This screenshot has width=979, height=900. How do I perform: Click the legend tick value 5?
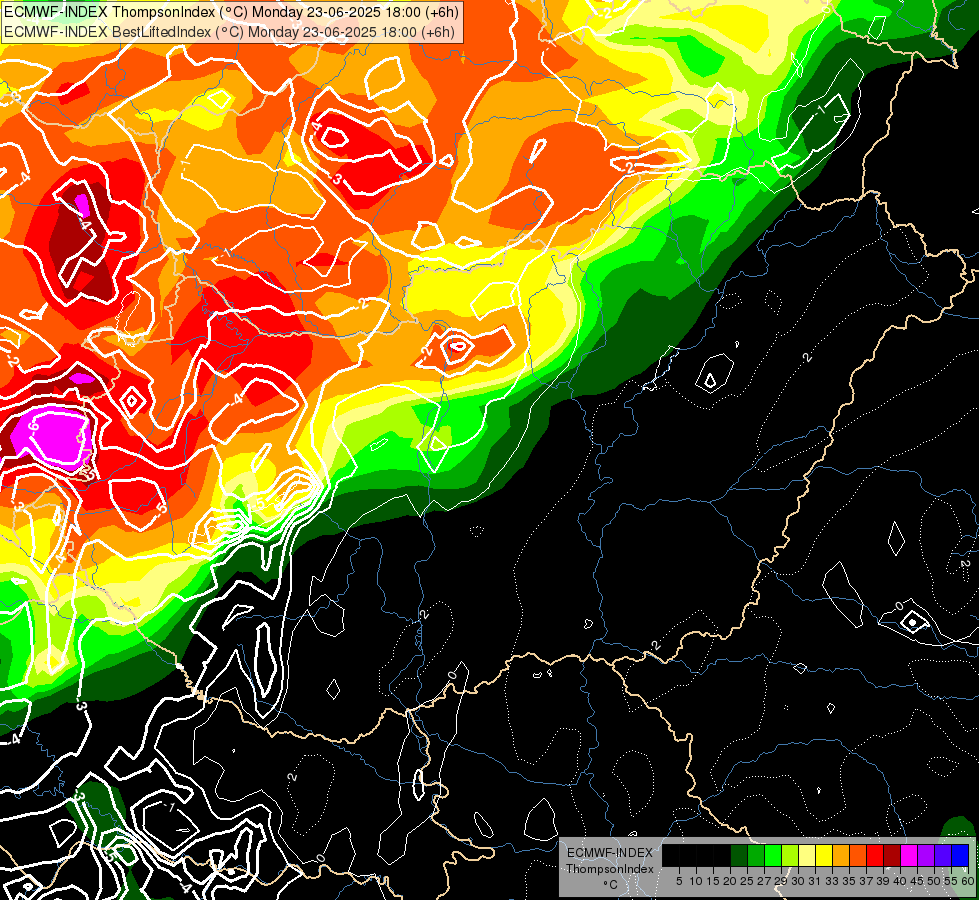tap(679, 881)
